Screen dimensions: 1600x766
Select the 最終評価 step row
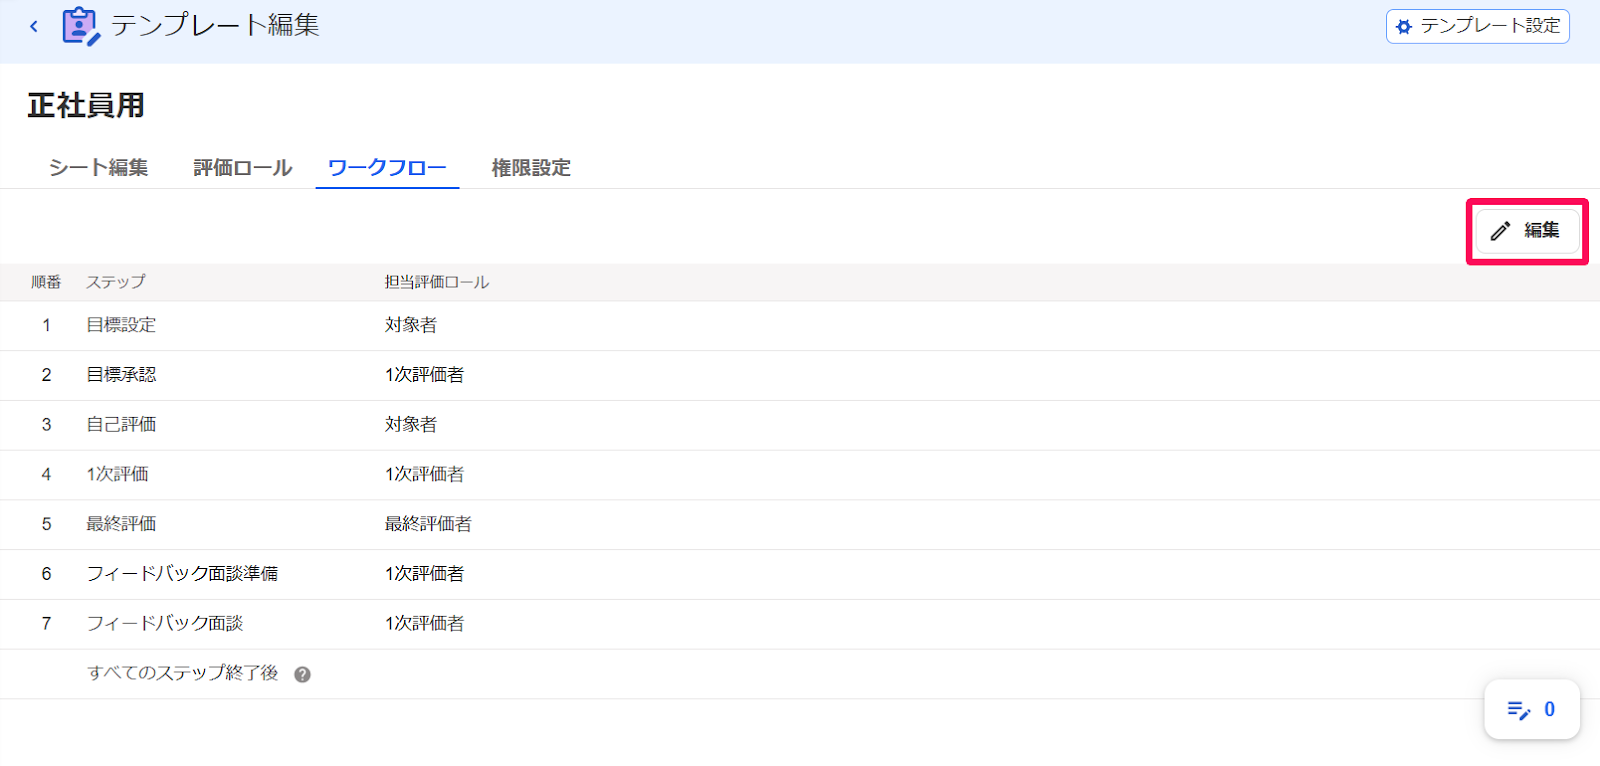click(x=800, y=525)
